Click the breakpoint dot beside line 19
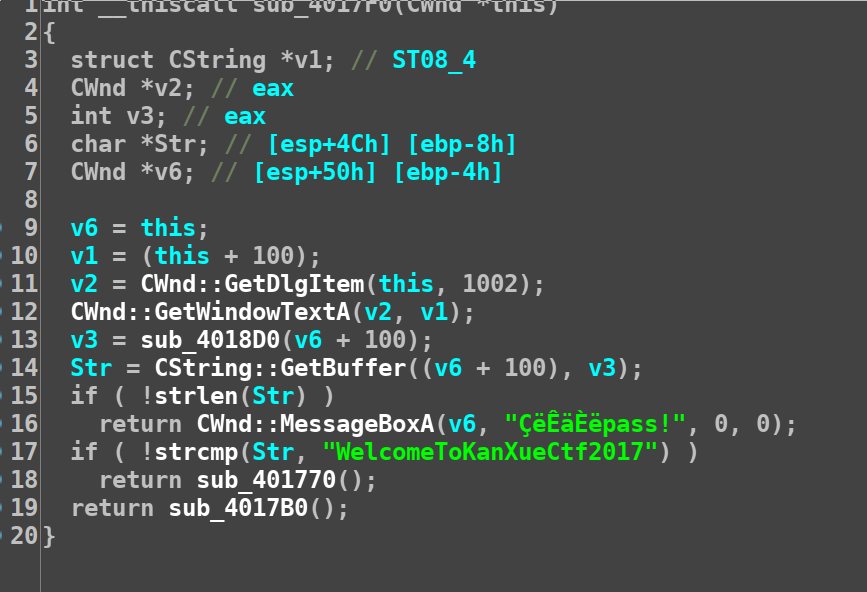Image resolution: width=867 pixels, height=592 pixels. coord(2,508)
